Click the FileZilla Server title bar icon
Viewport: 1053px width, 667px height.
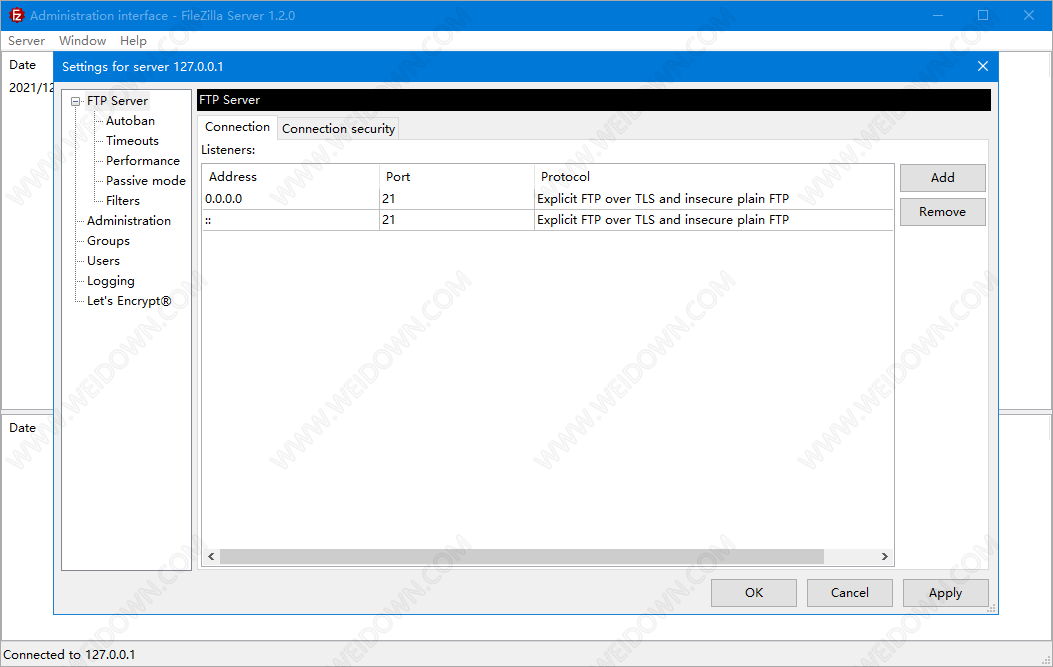click(16, 15)
